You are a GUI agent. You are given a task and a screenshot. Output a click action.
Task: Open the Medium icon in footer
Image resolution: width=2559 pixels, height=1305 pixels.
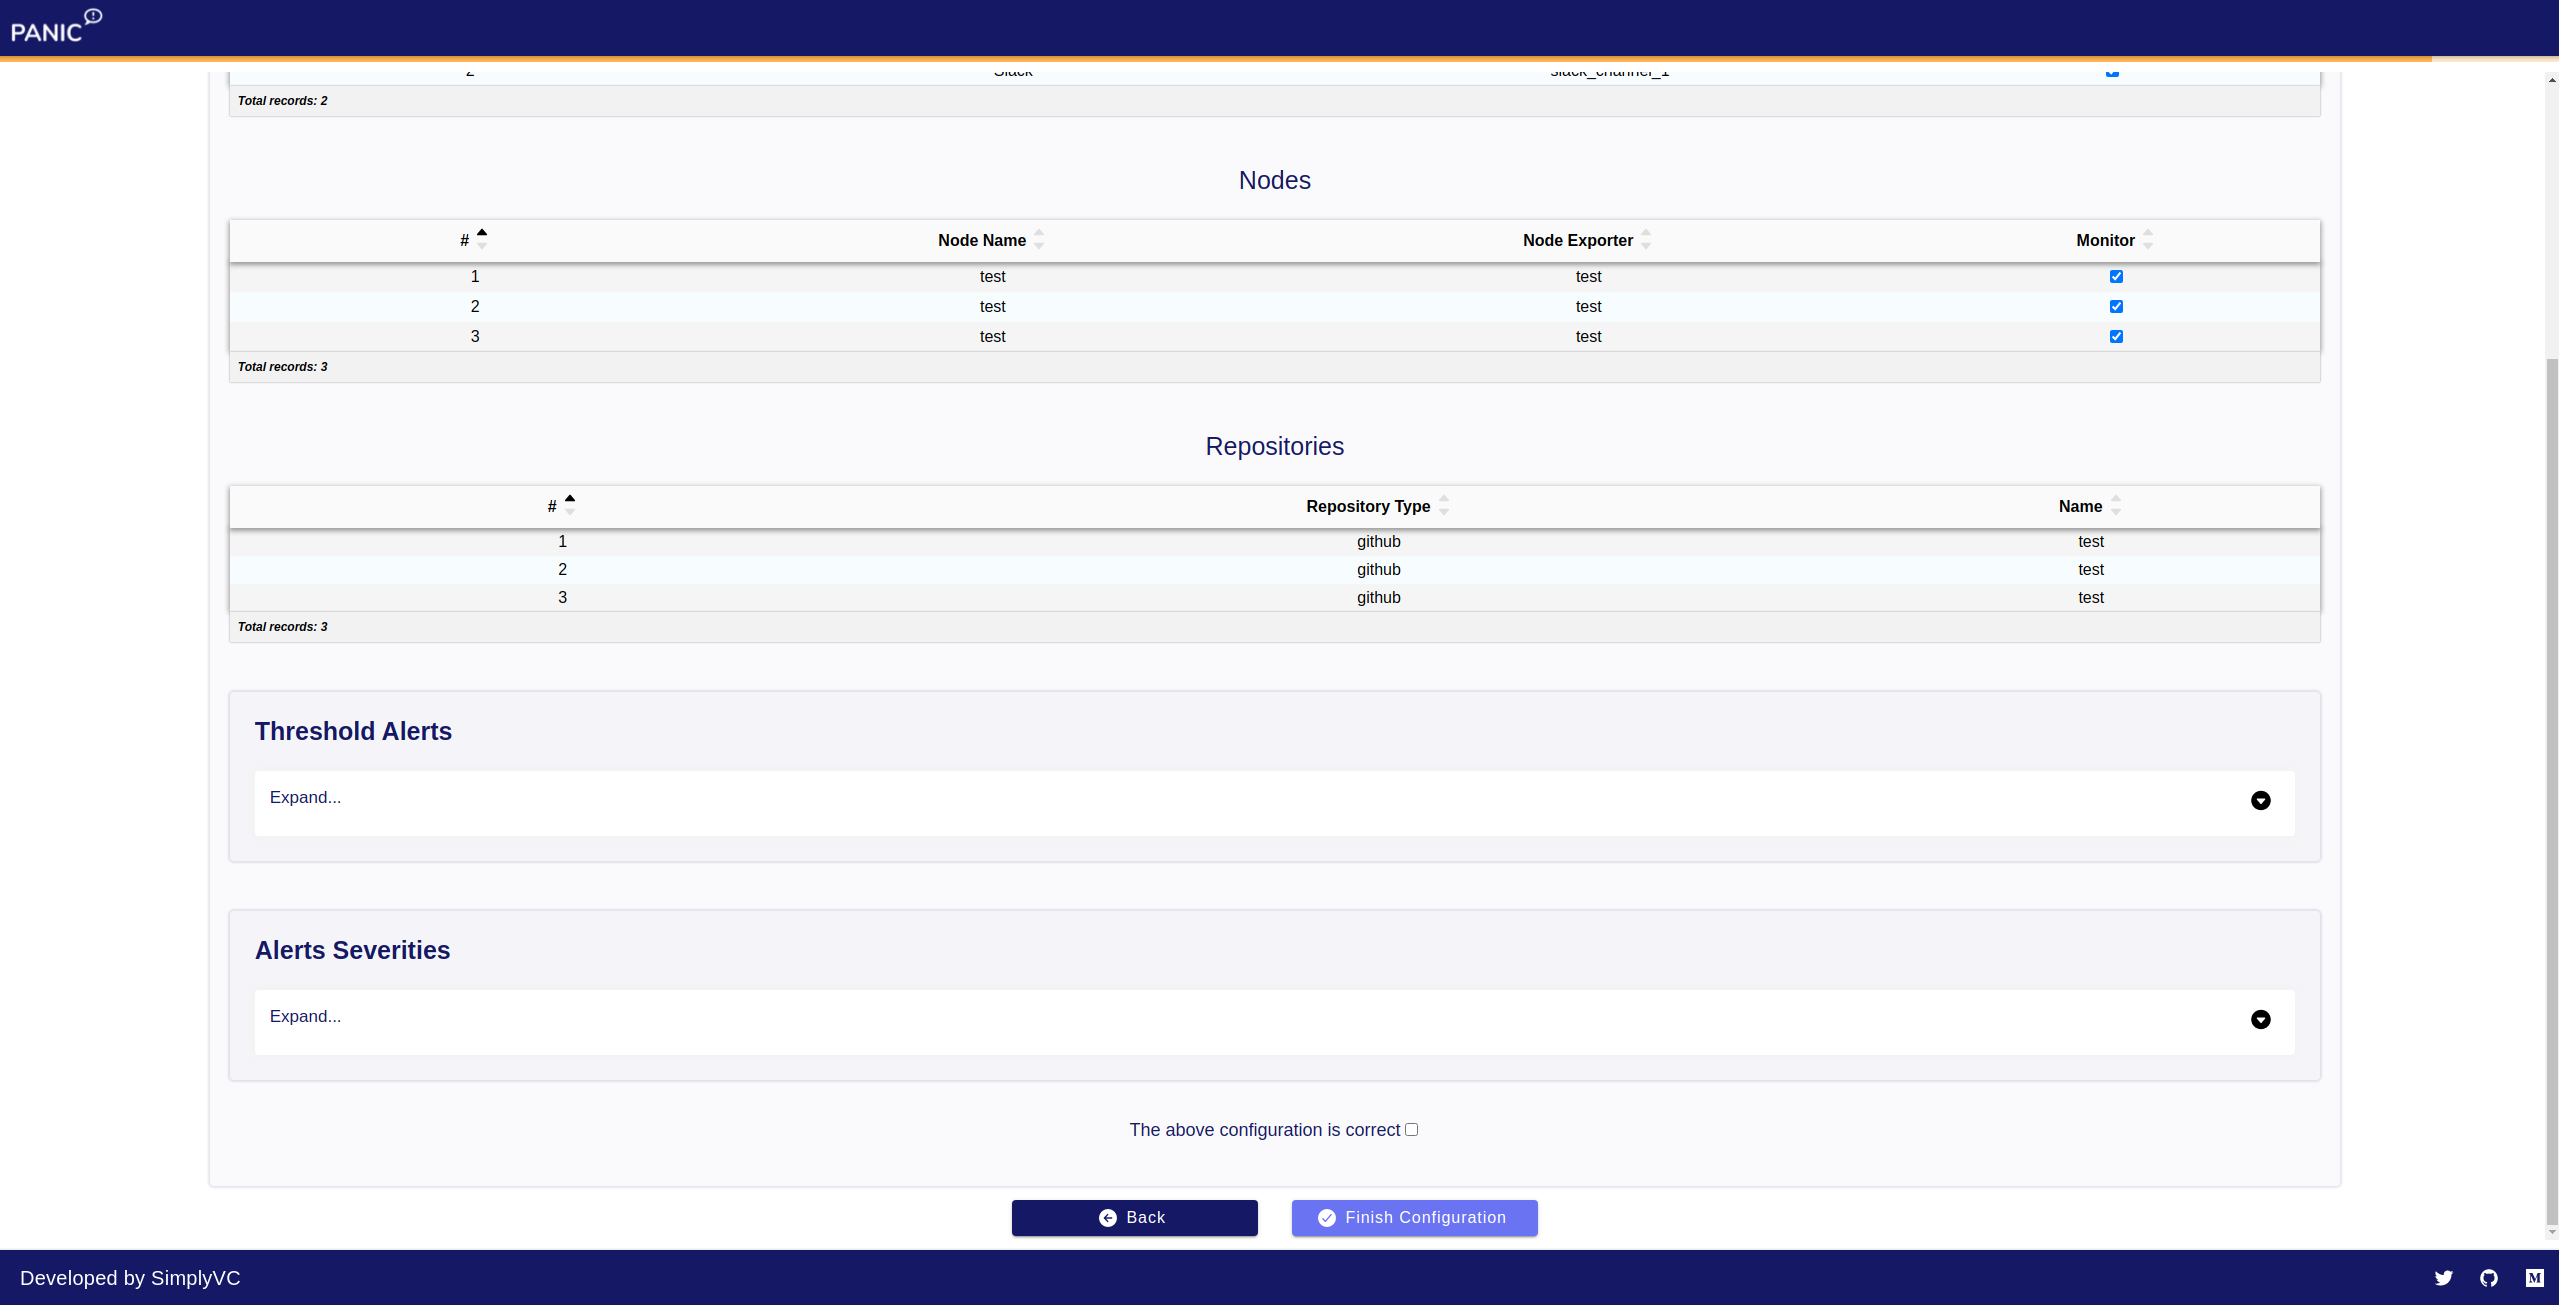coord(2534,1278)
